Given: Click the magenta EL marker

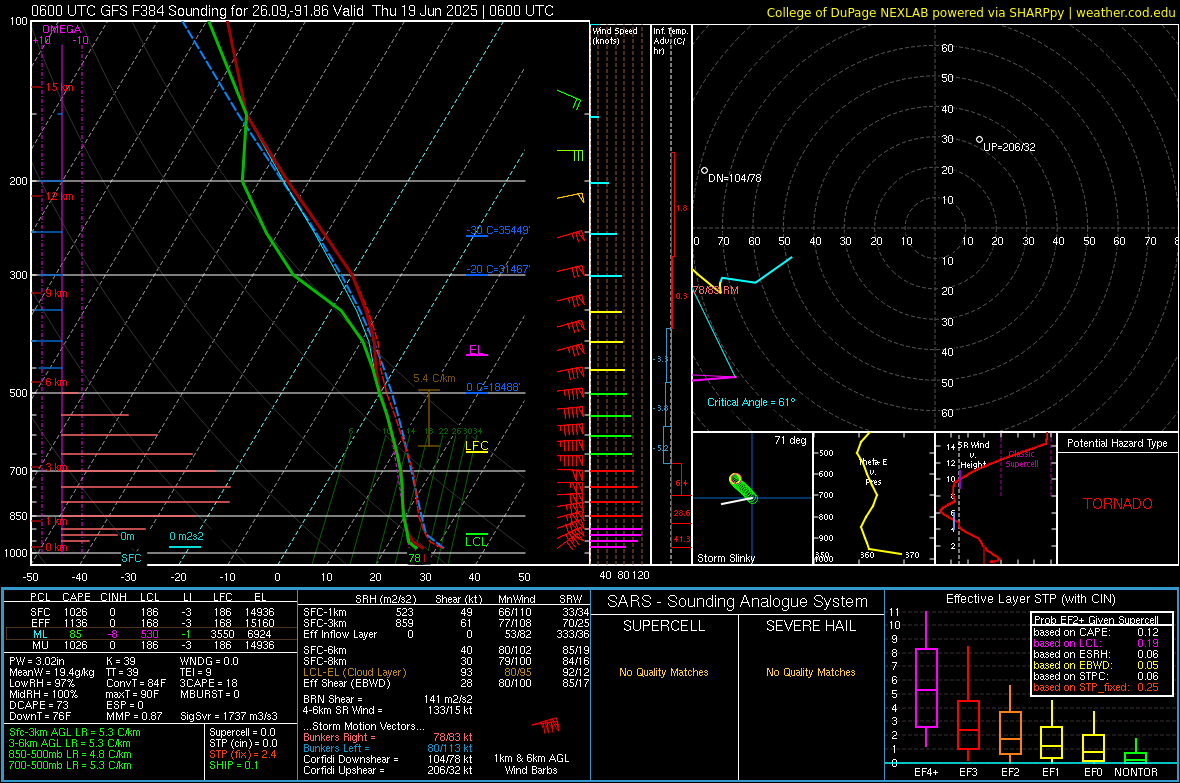Looking at the screenshot, I should pyautogui.click(x=476, y=350).
